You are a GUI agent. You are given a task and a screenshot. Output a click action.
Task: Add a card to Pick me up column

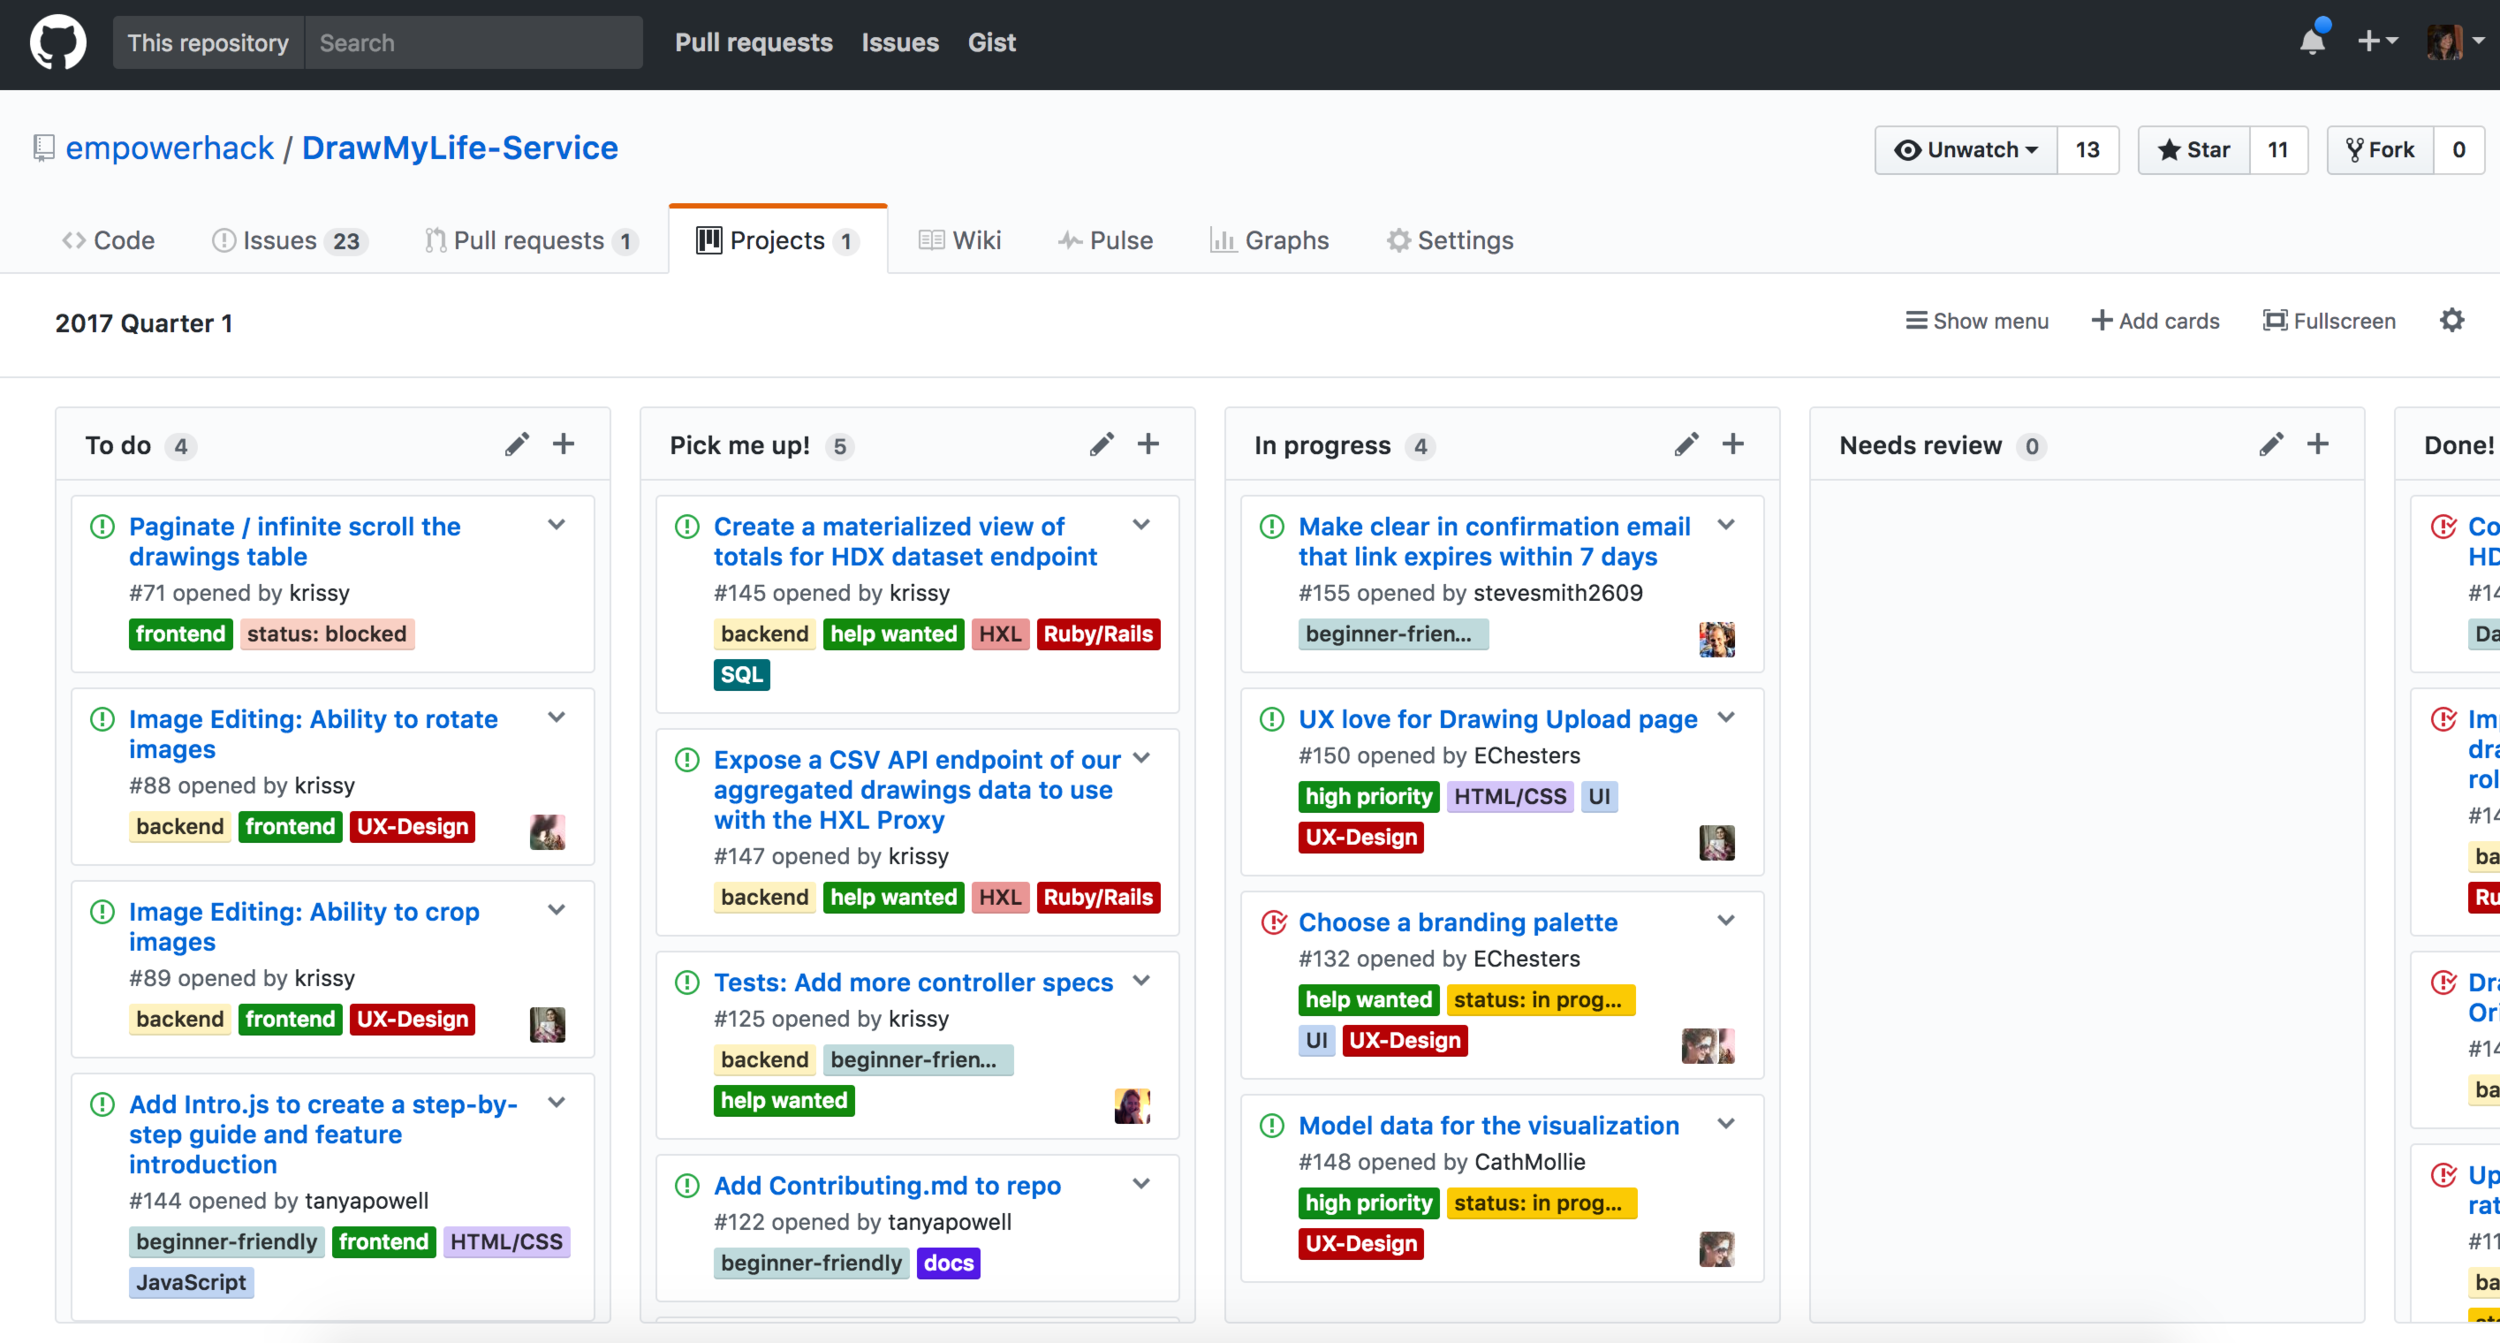pos(1148,445)
